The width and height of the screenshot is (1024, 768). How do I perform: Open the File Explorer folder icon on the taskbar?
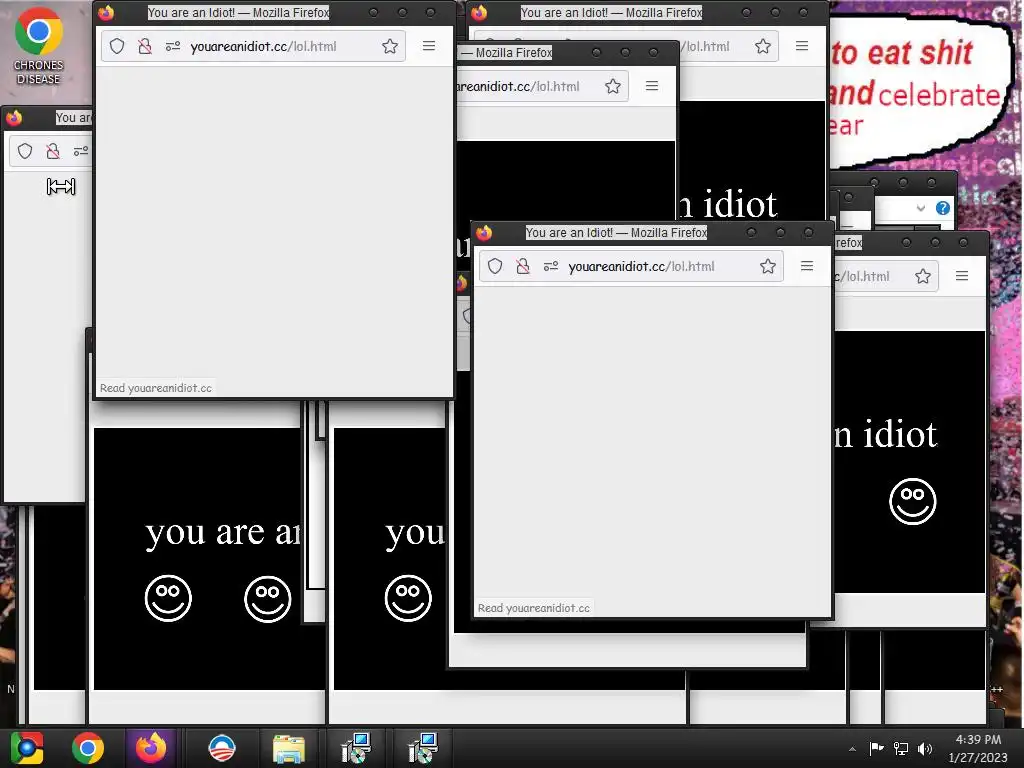(x=289, y=750)
